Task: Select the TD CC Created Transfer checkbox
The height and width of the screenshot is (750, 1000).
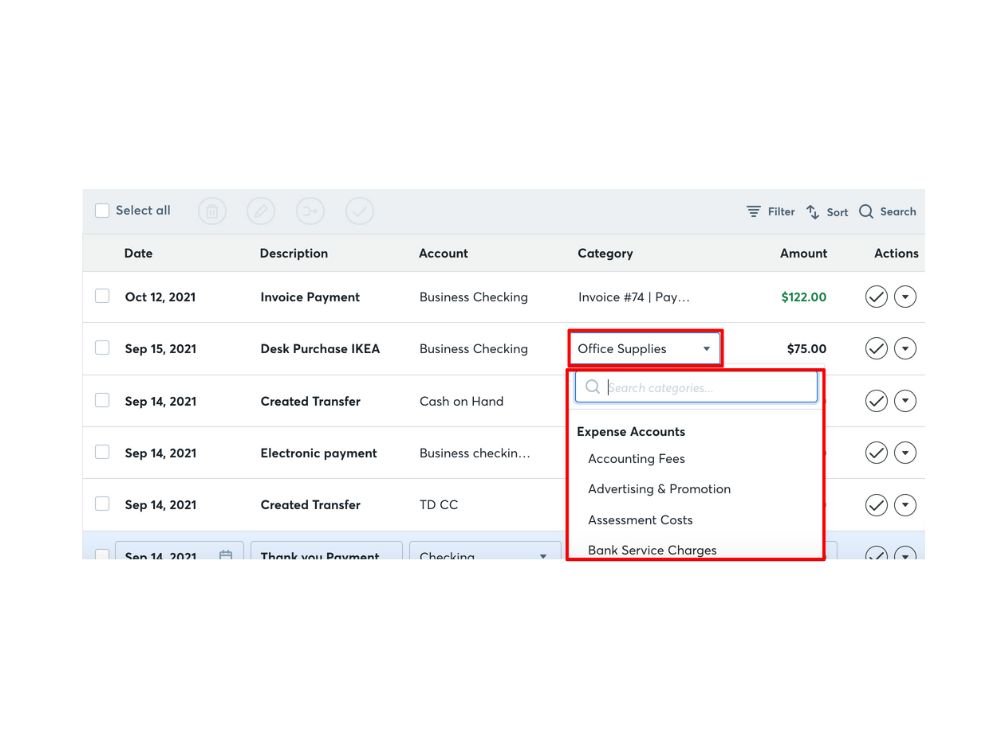Action: [102, 503]
